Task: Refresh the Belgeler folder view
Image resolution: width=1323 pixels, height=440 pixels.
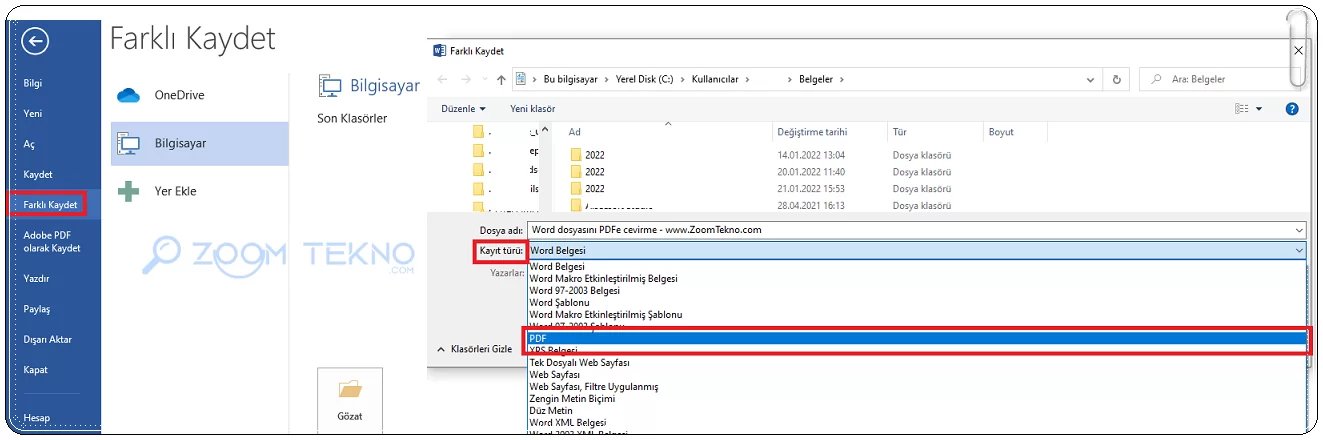Action: click(x=1117, y=79)
